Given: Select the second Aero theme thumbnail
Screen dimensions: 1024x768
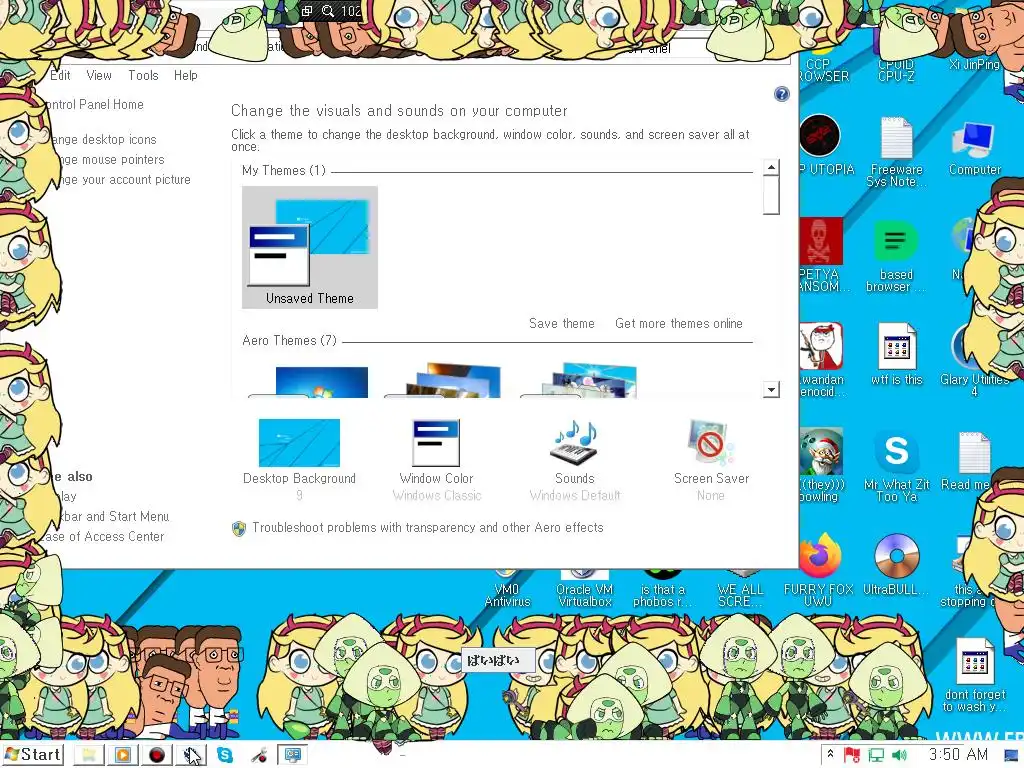Looking at the screenshot, I should click(x=444, y=379).
